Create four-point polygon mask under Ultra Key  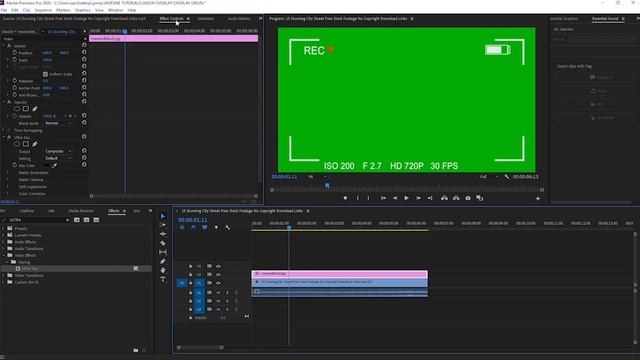26,144
